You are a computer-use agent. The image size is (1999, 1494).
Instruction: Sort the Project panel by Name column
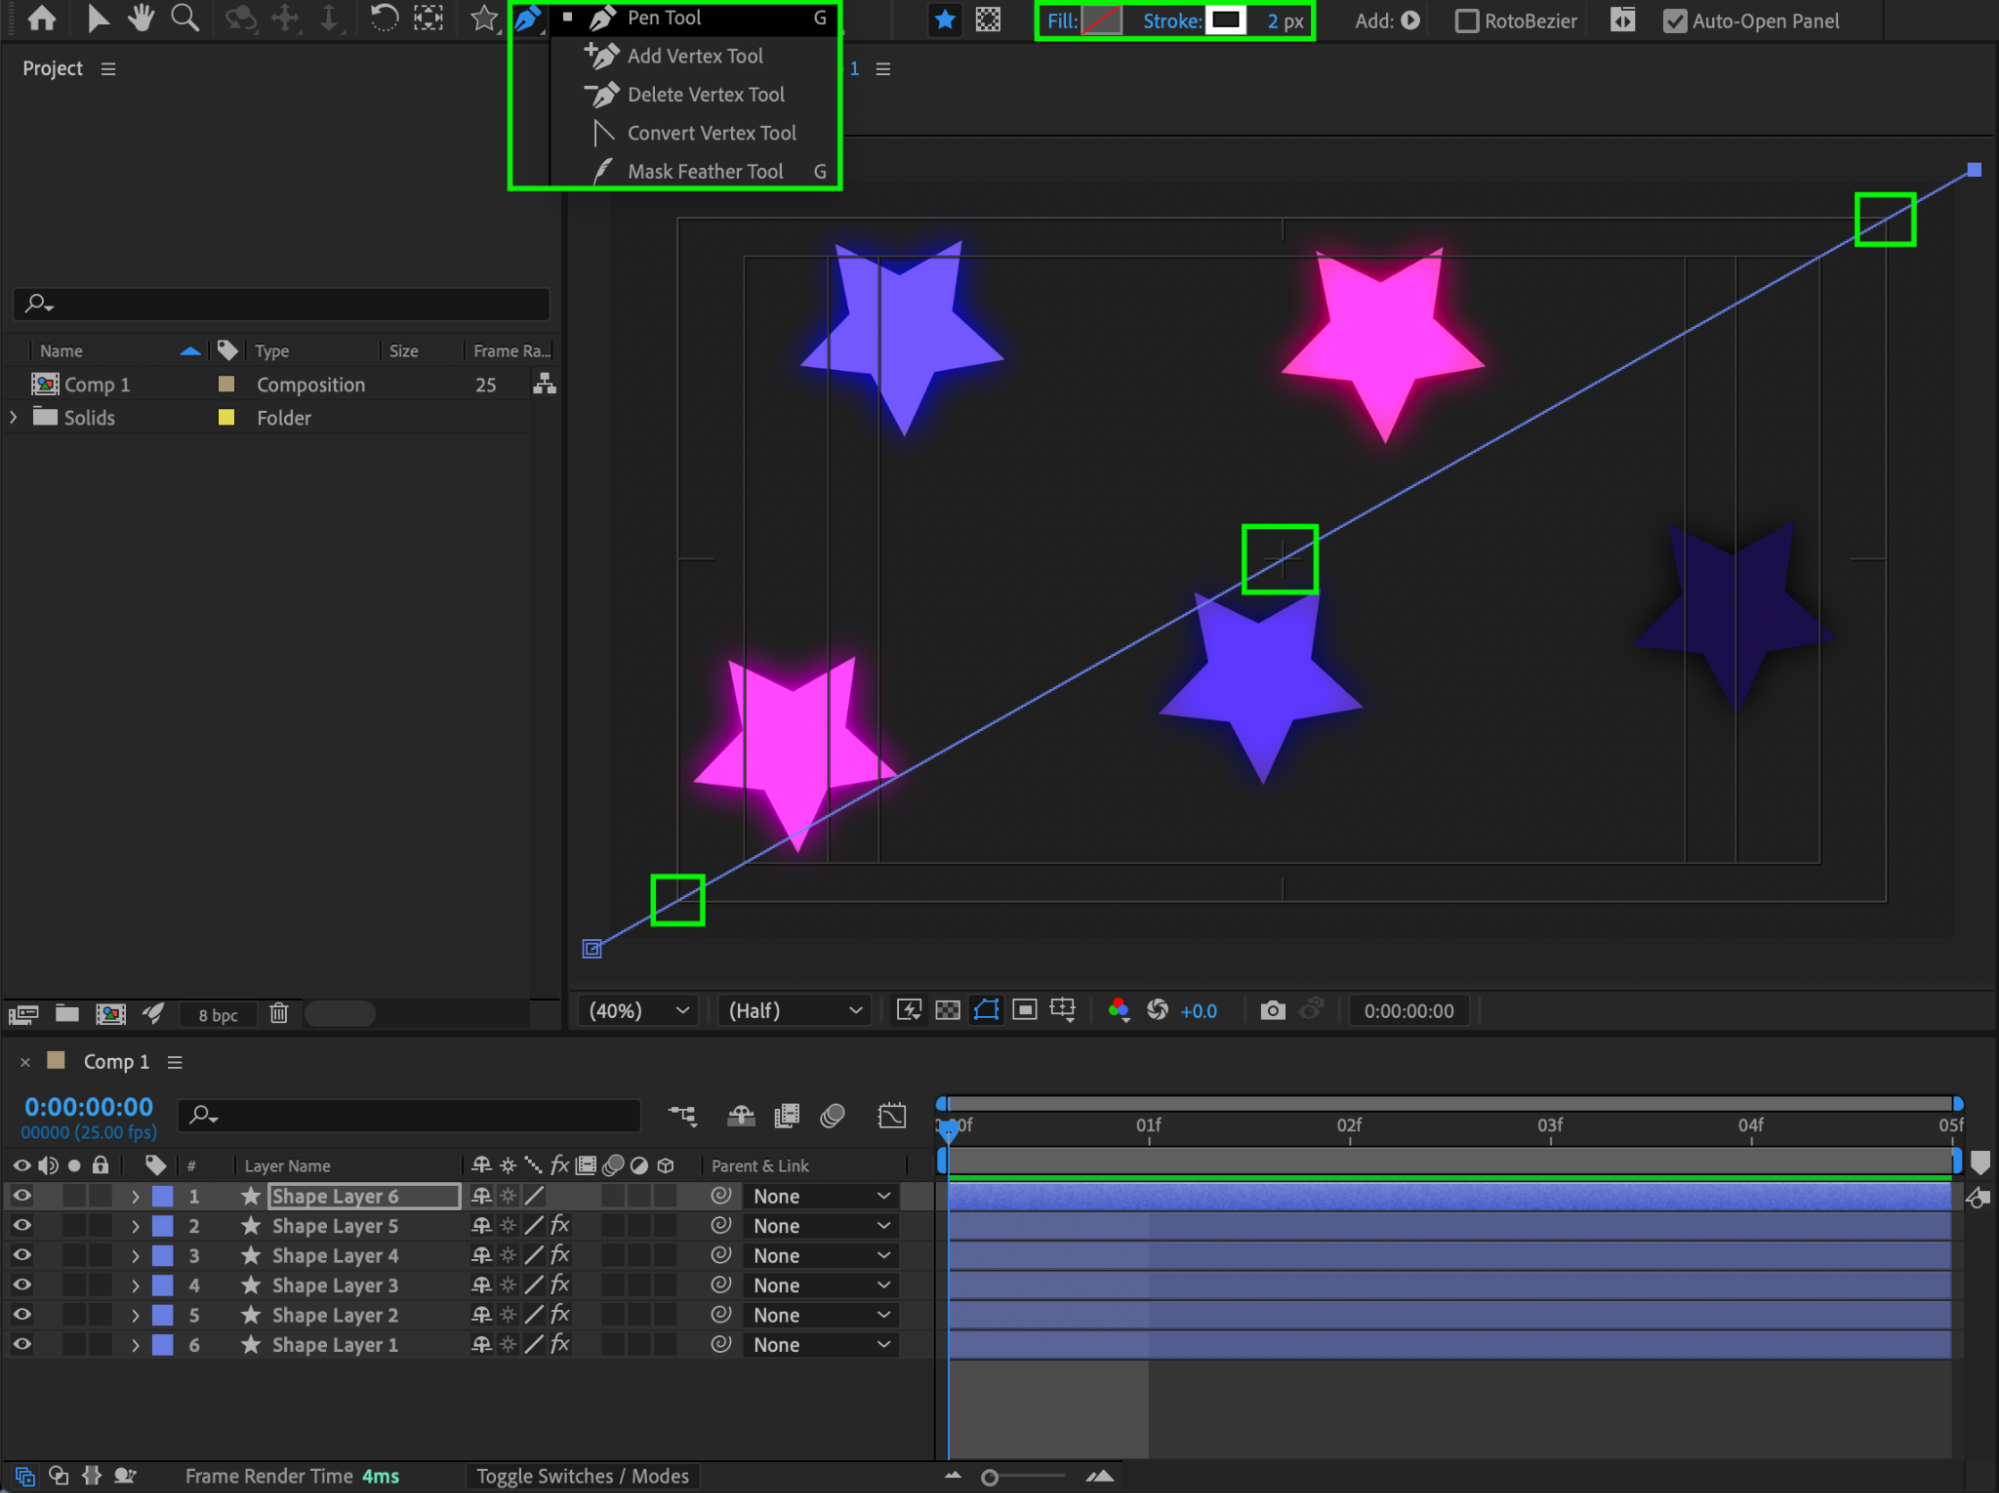point(61,351)
